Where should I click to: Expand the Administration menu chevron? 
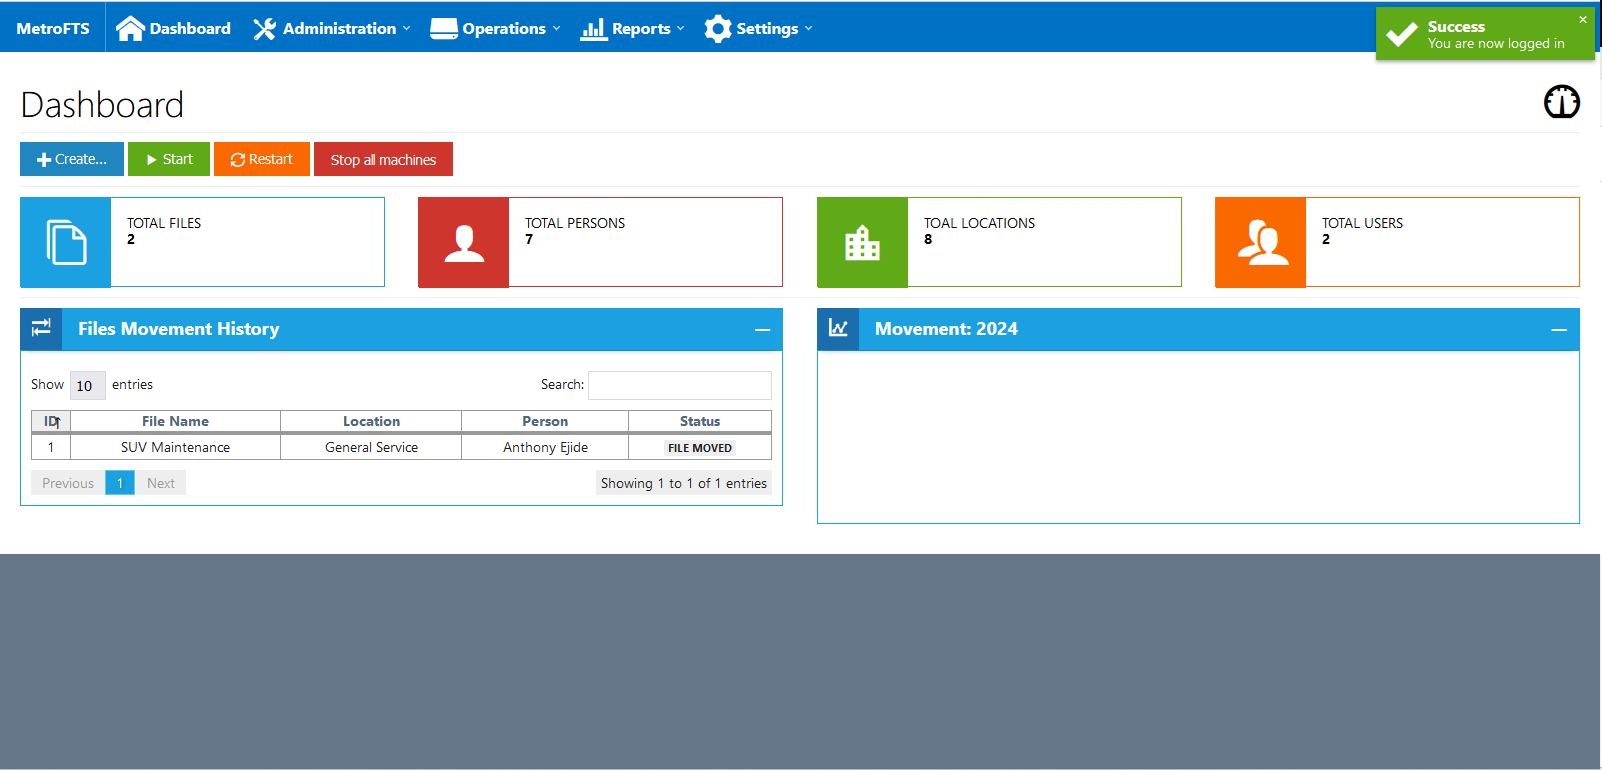pos(407,29)
